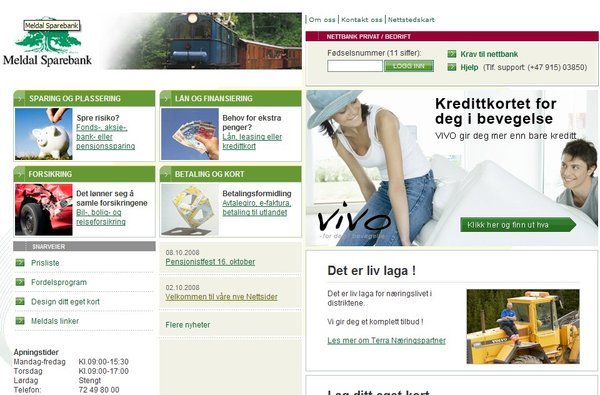The width and height of the screenshot is (600, 395).
Task: Click arrow icon in Lån og finansiering header
Action: point(165,98)
